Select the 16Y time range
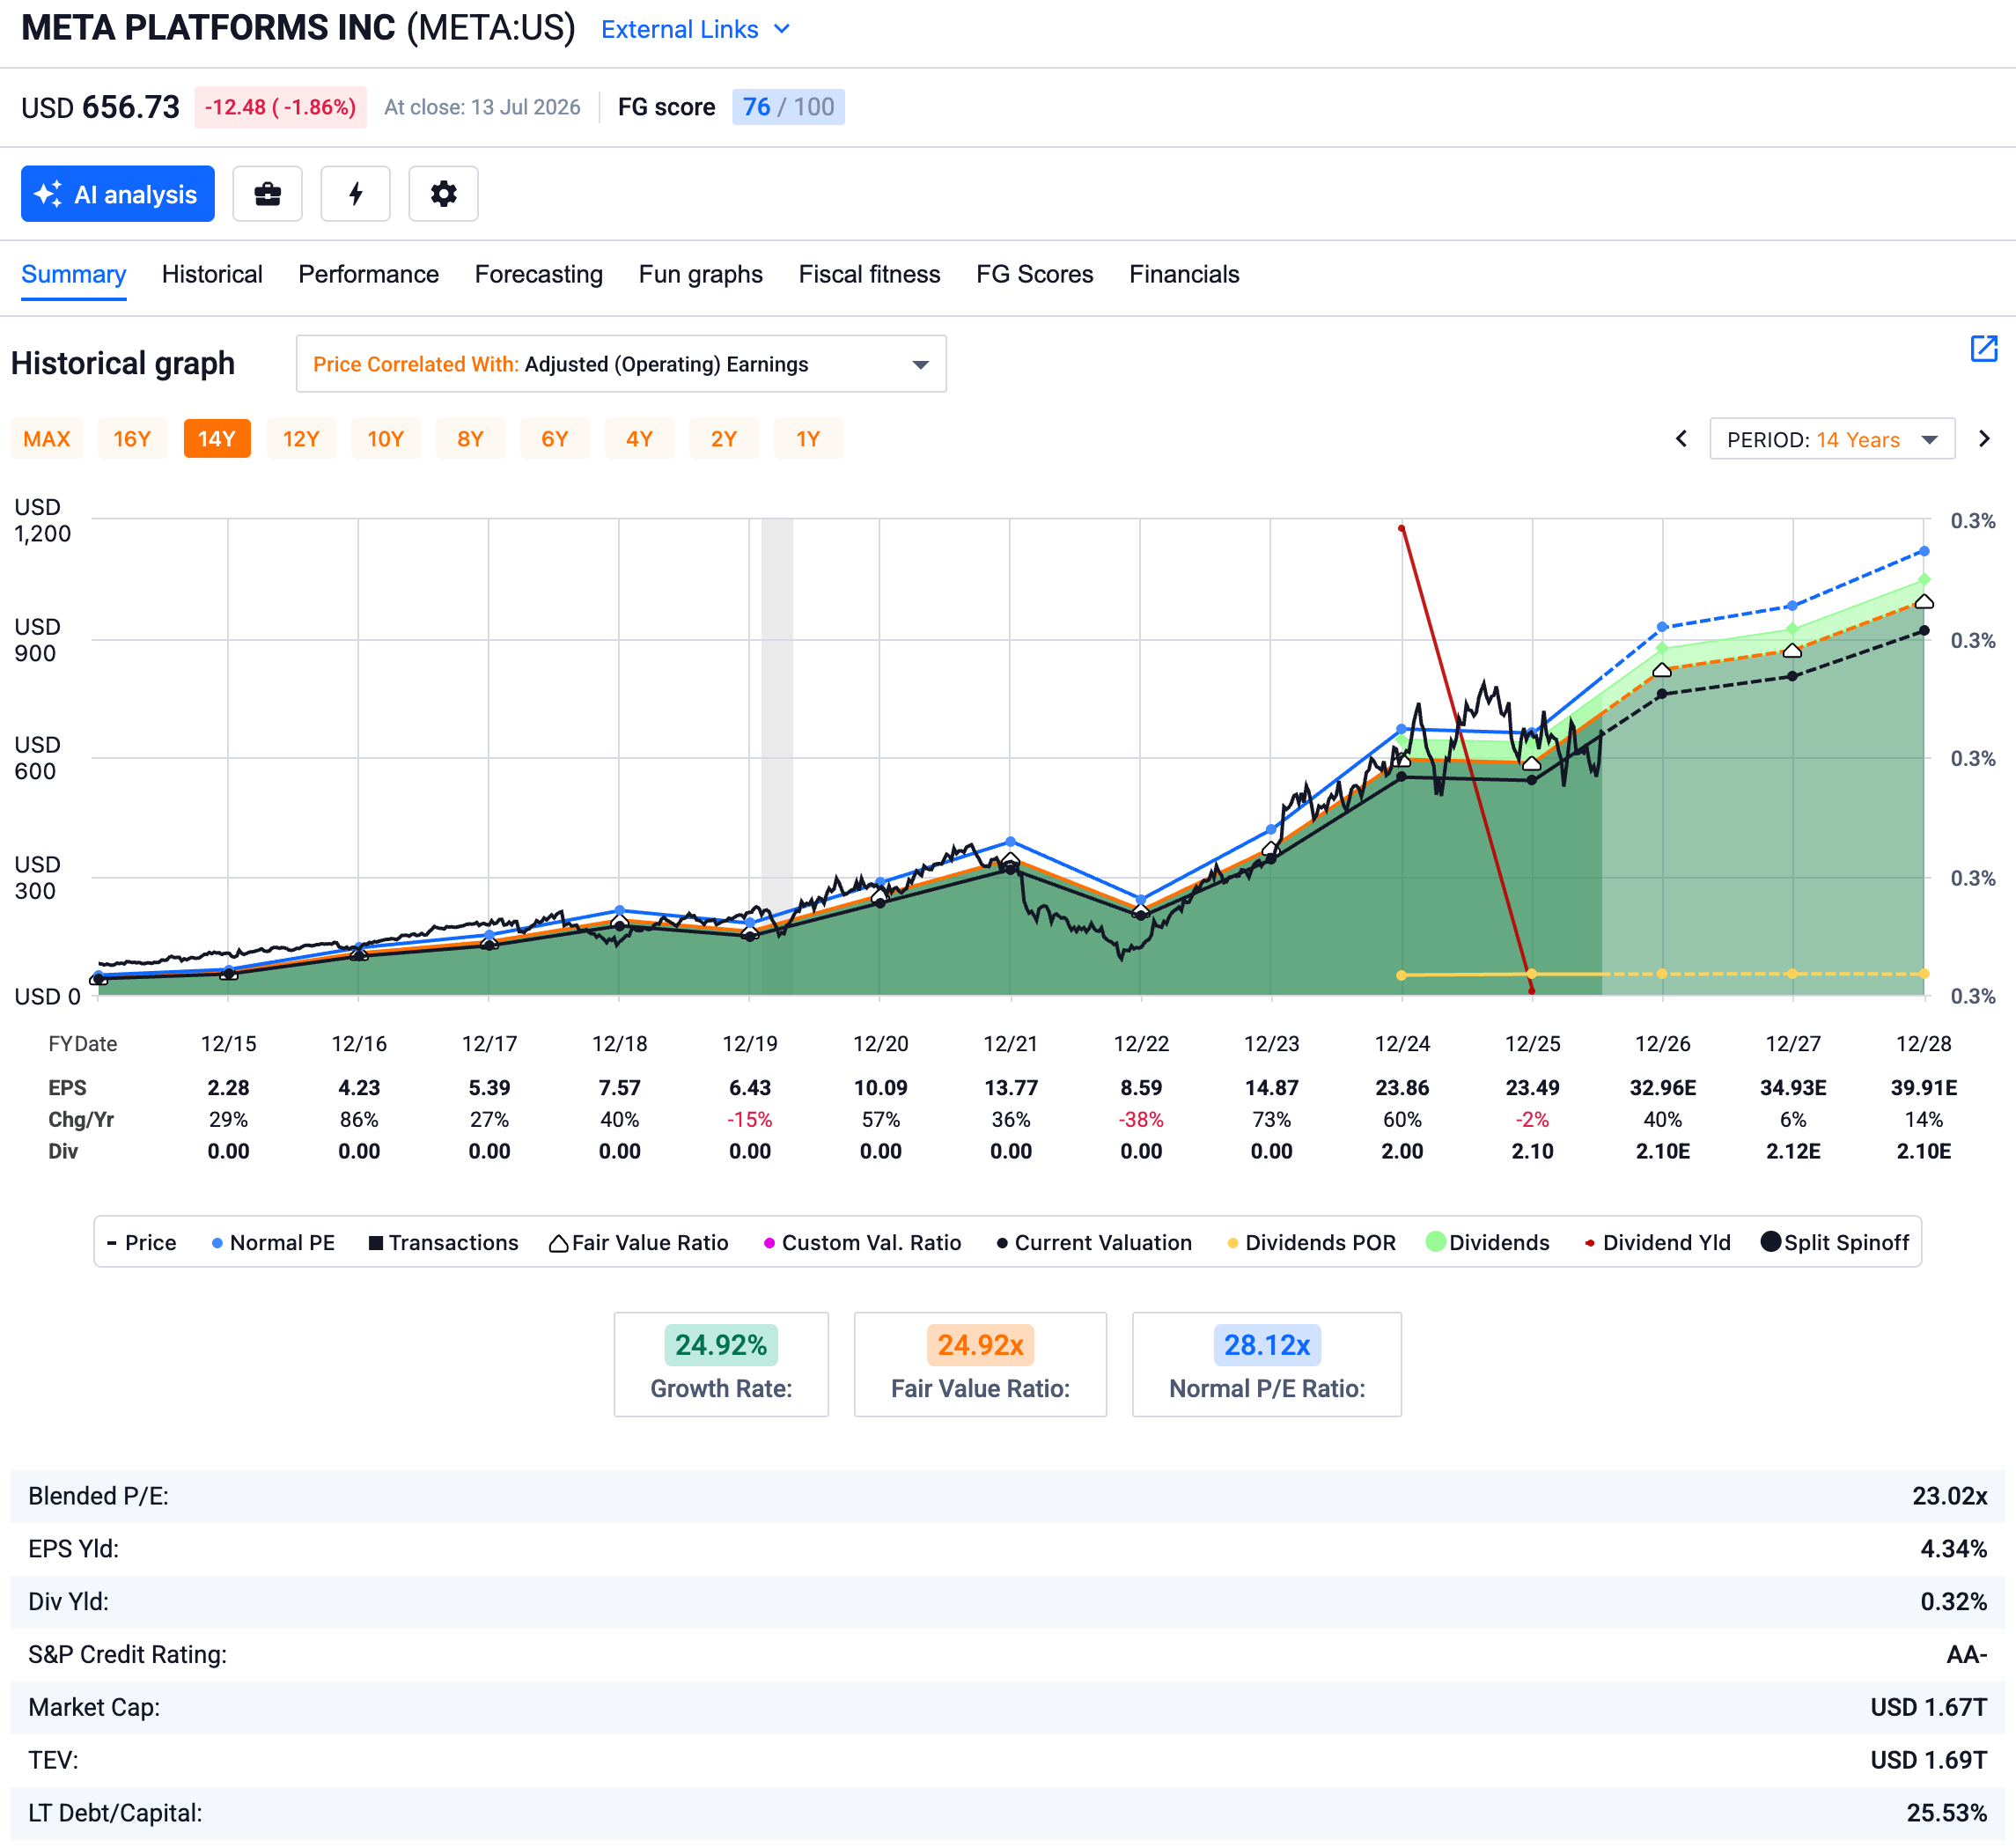The height and width of the screenshot is (1847, 2016). (132, 439)
